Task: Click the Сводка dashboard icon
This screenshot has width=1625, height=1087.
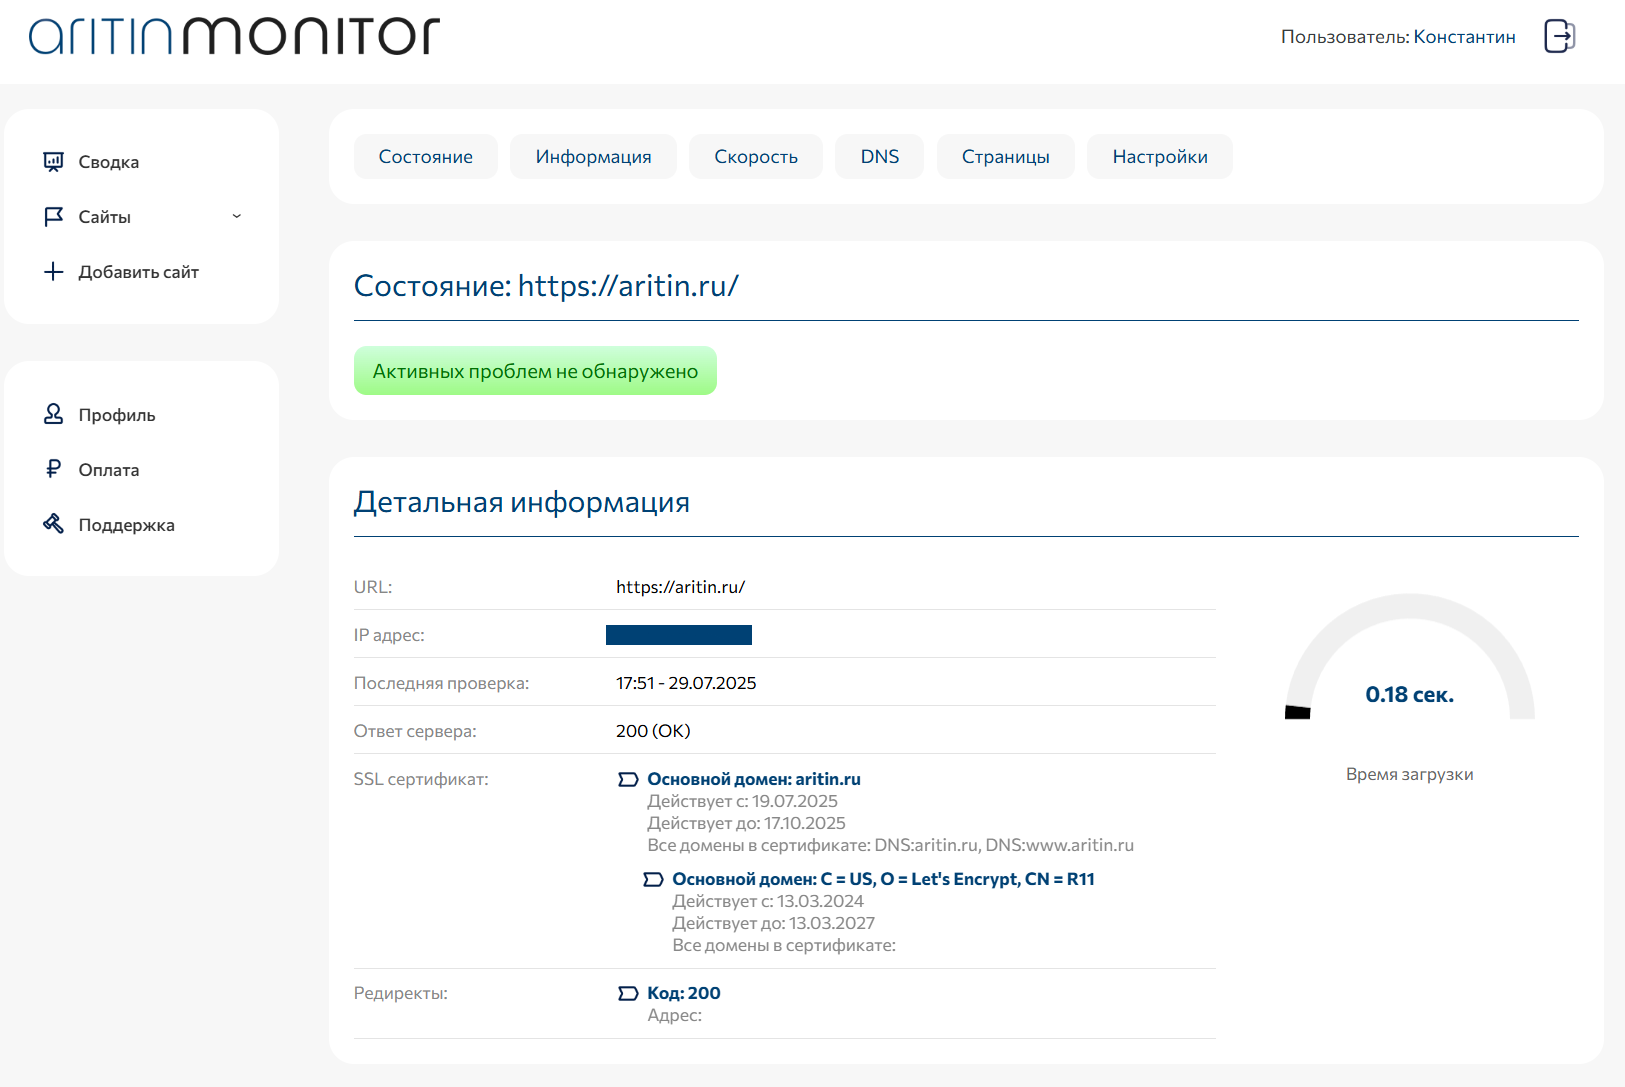Action: pyautogui.click(x=54, y=162)
